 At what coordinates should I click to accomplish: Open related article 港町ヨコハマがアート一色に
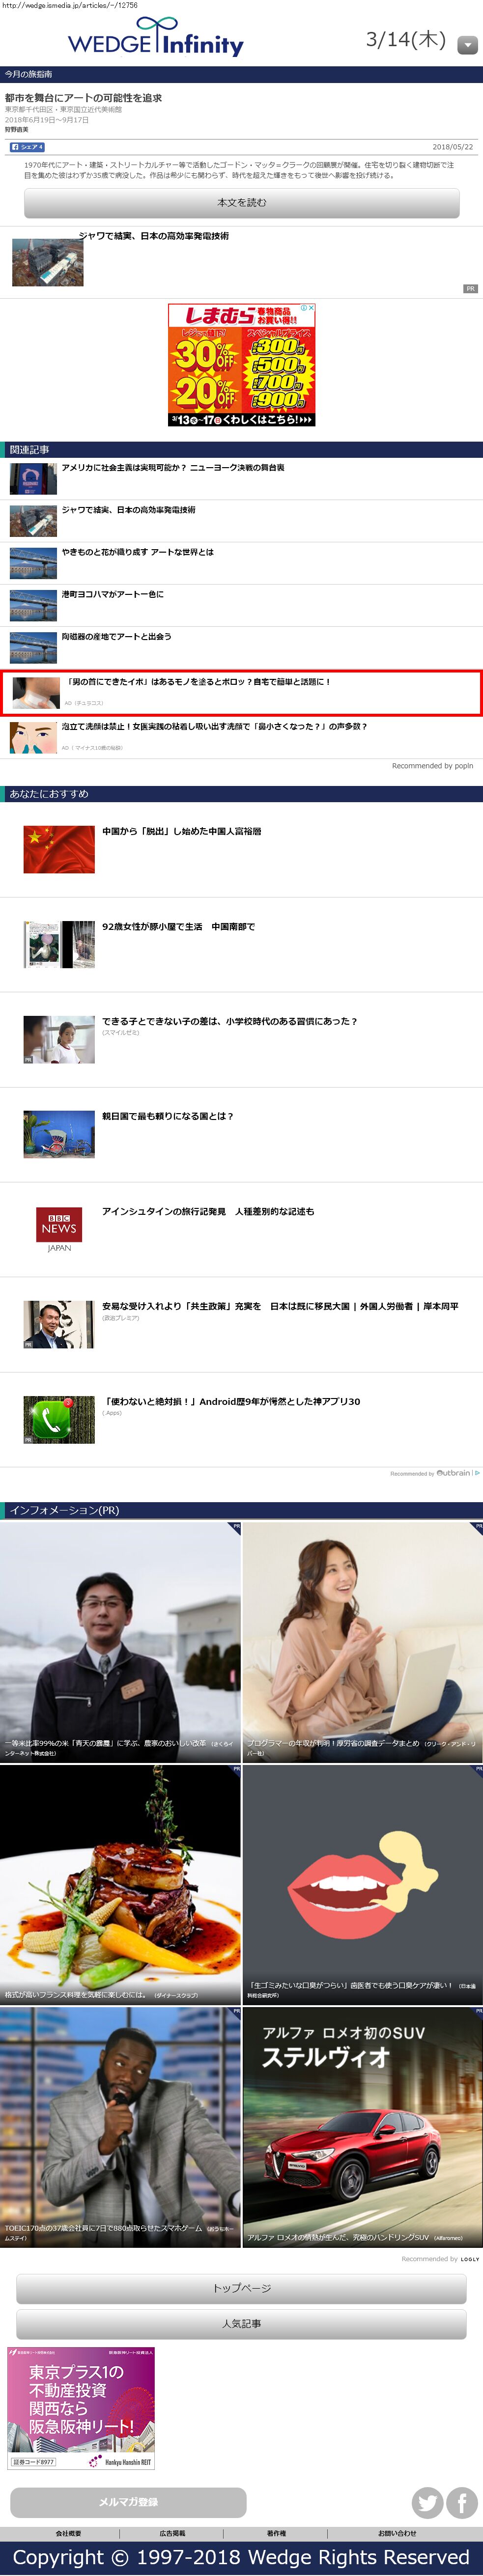tap(112, 594)
